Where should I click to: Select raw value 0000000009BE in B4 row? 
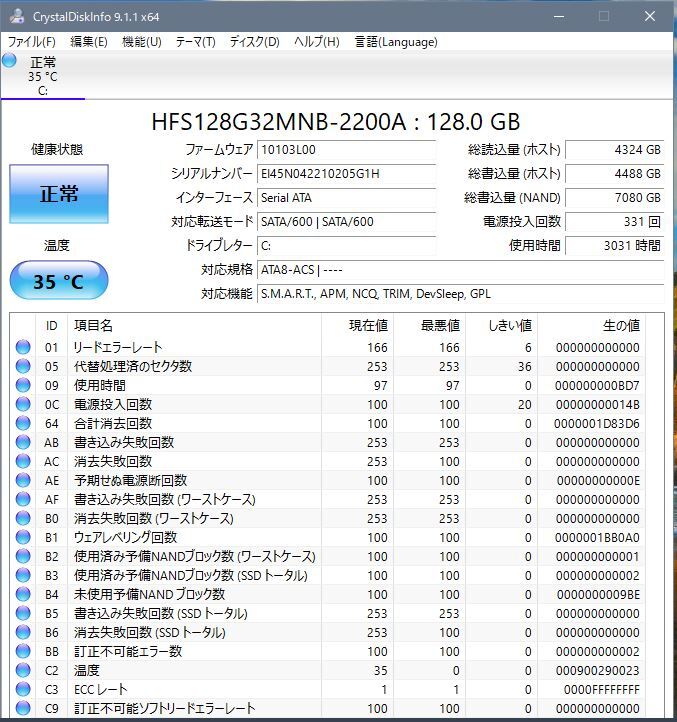click(598, 595)
